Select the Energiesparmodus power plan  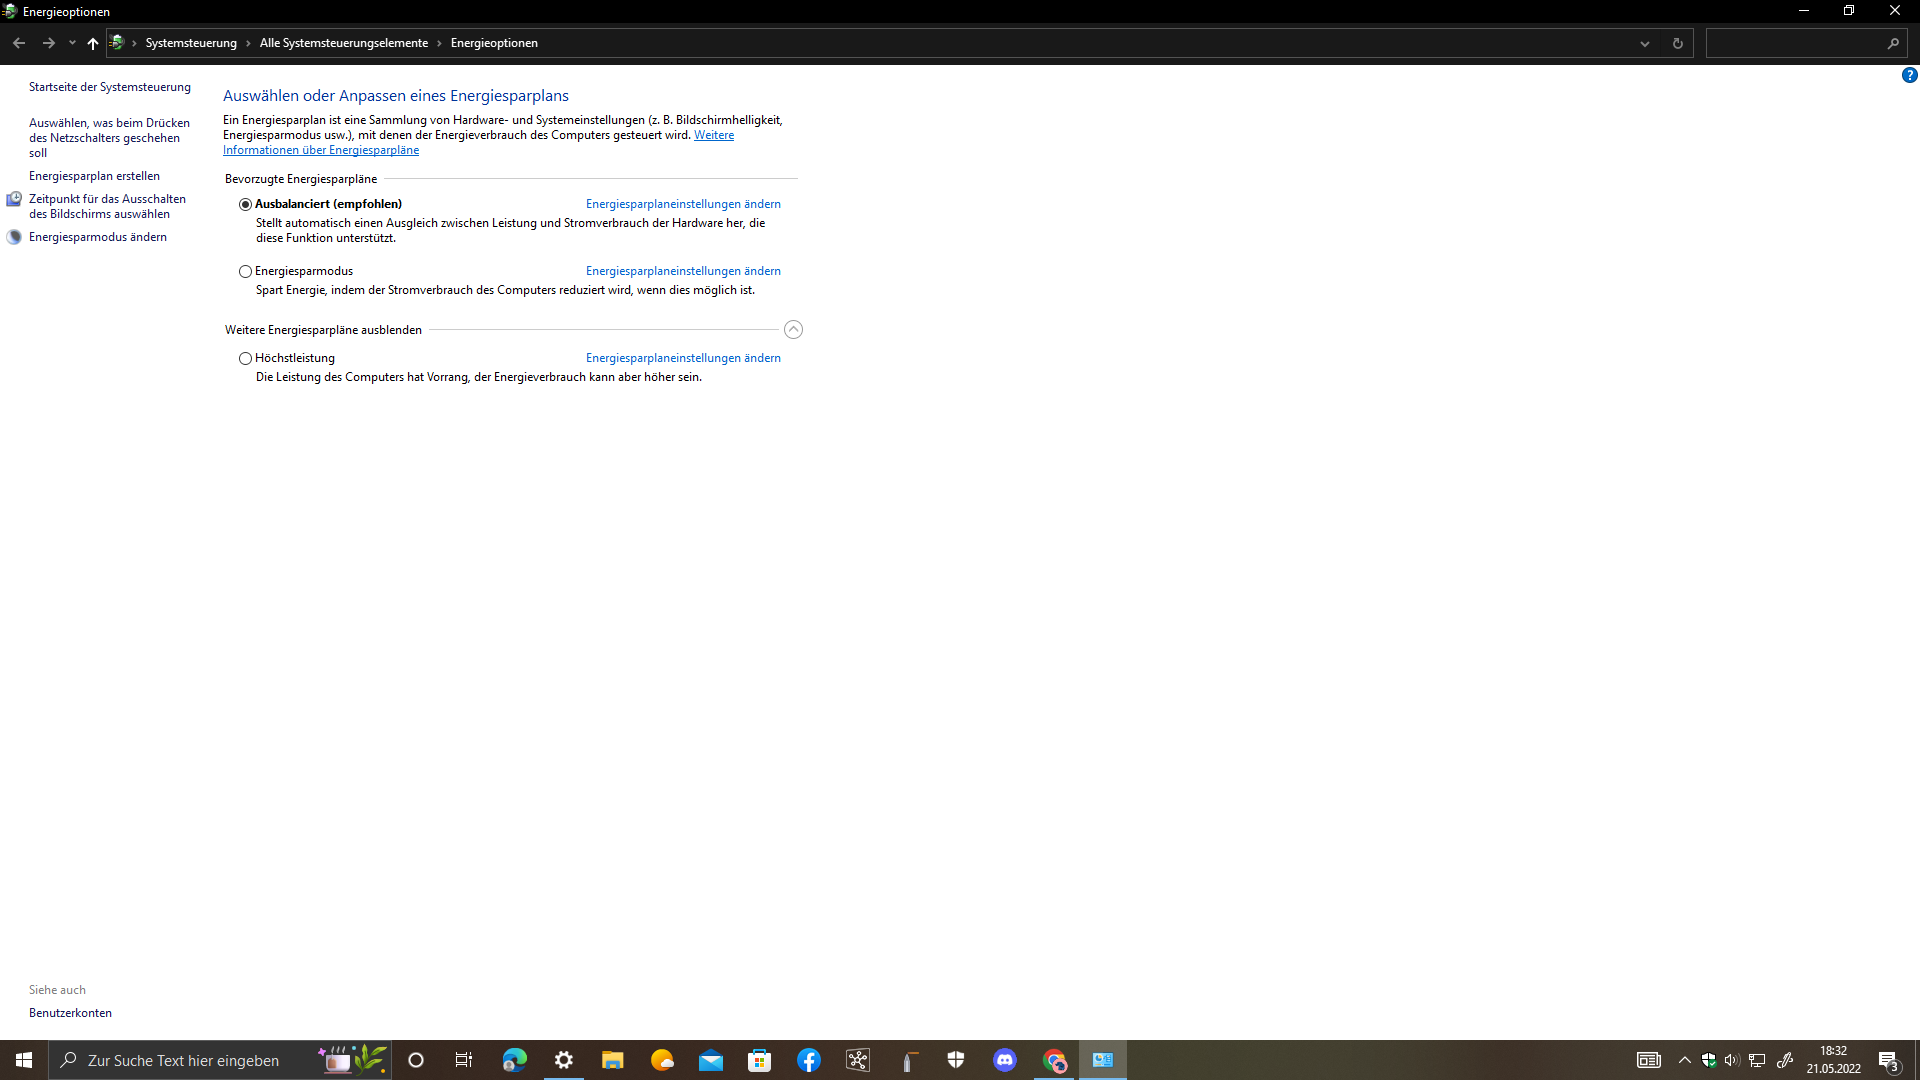[245, 271]
